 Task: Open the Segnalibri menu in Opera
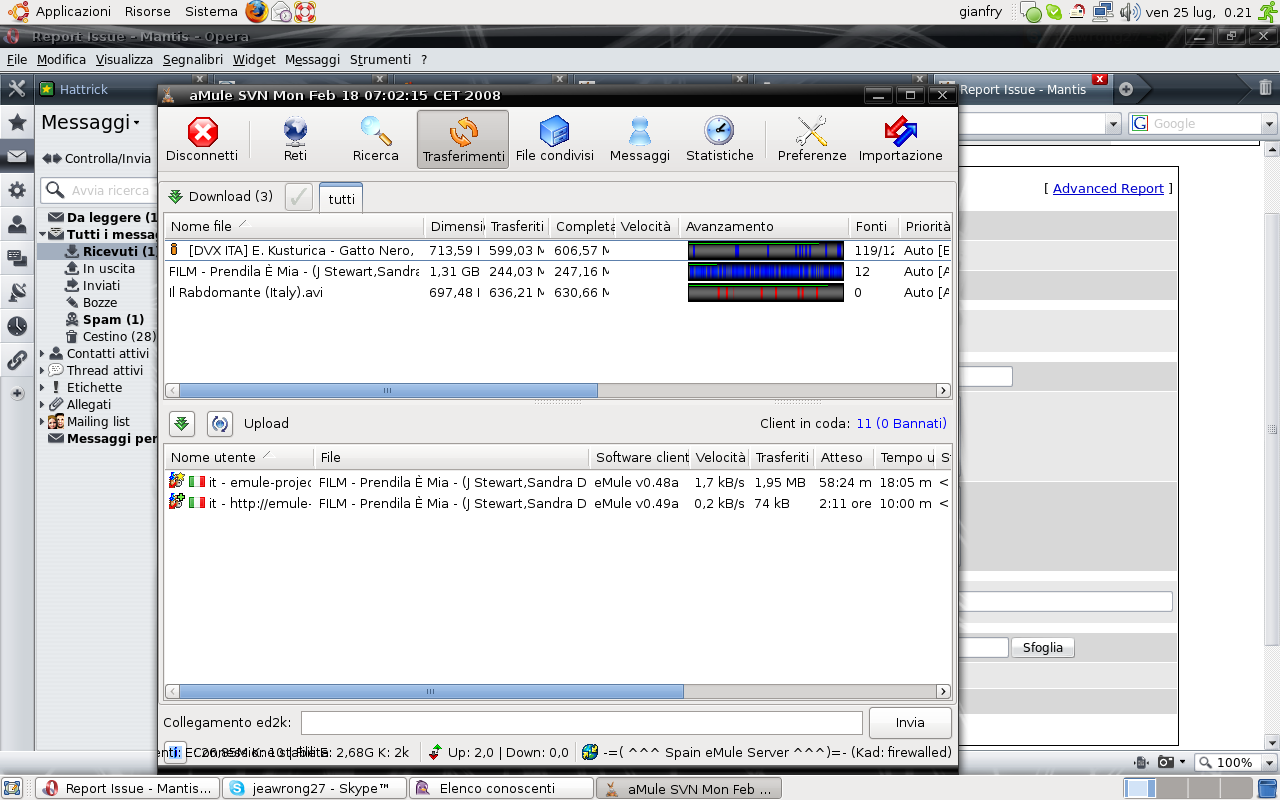(x=193, y=60)
